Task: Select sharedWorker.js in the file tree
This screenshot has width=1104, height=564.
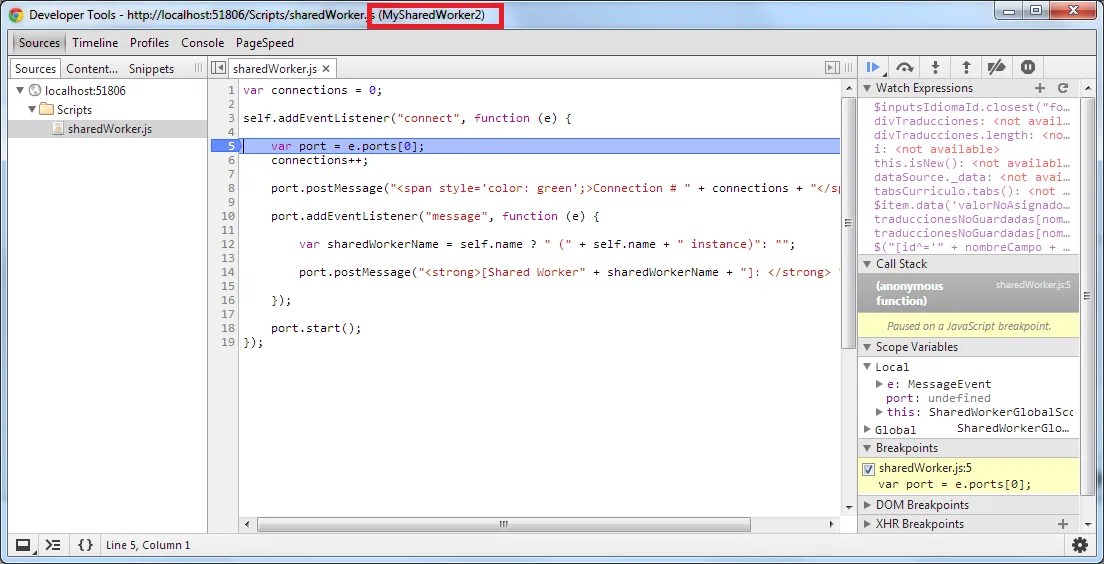Action: (x=108, y=129)
